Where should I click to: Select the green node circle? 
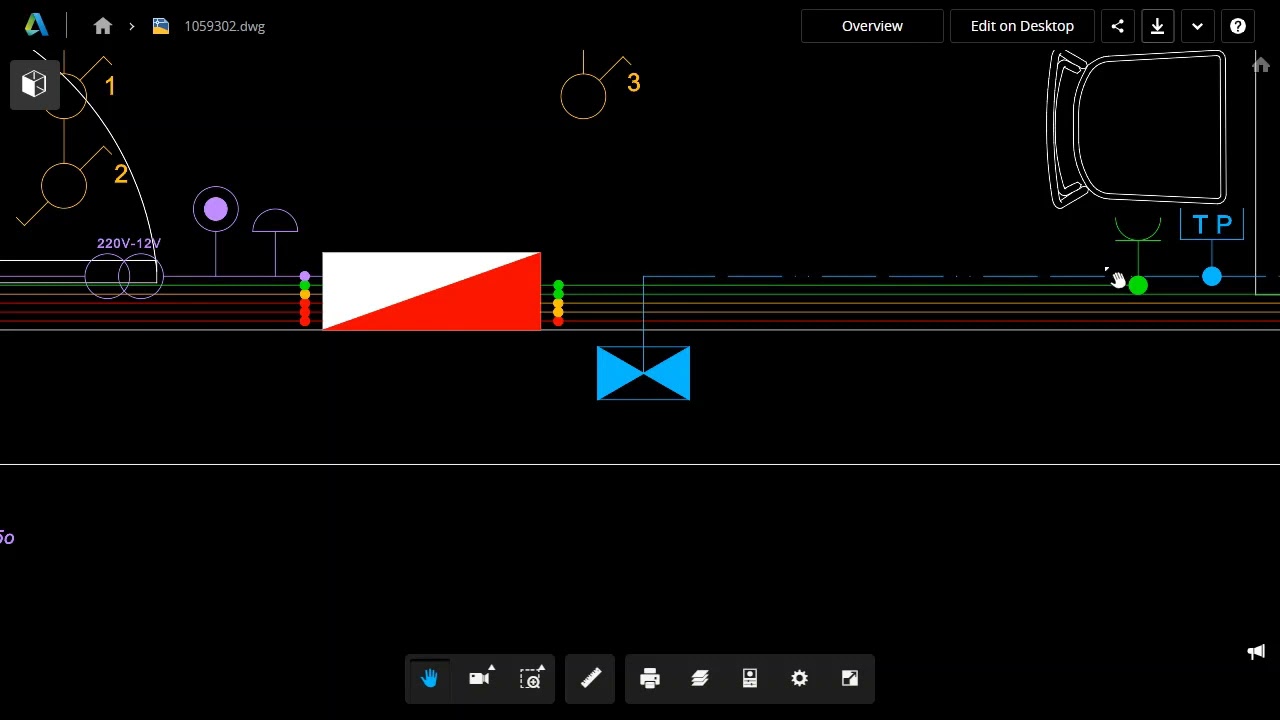pos(1138,286)
